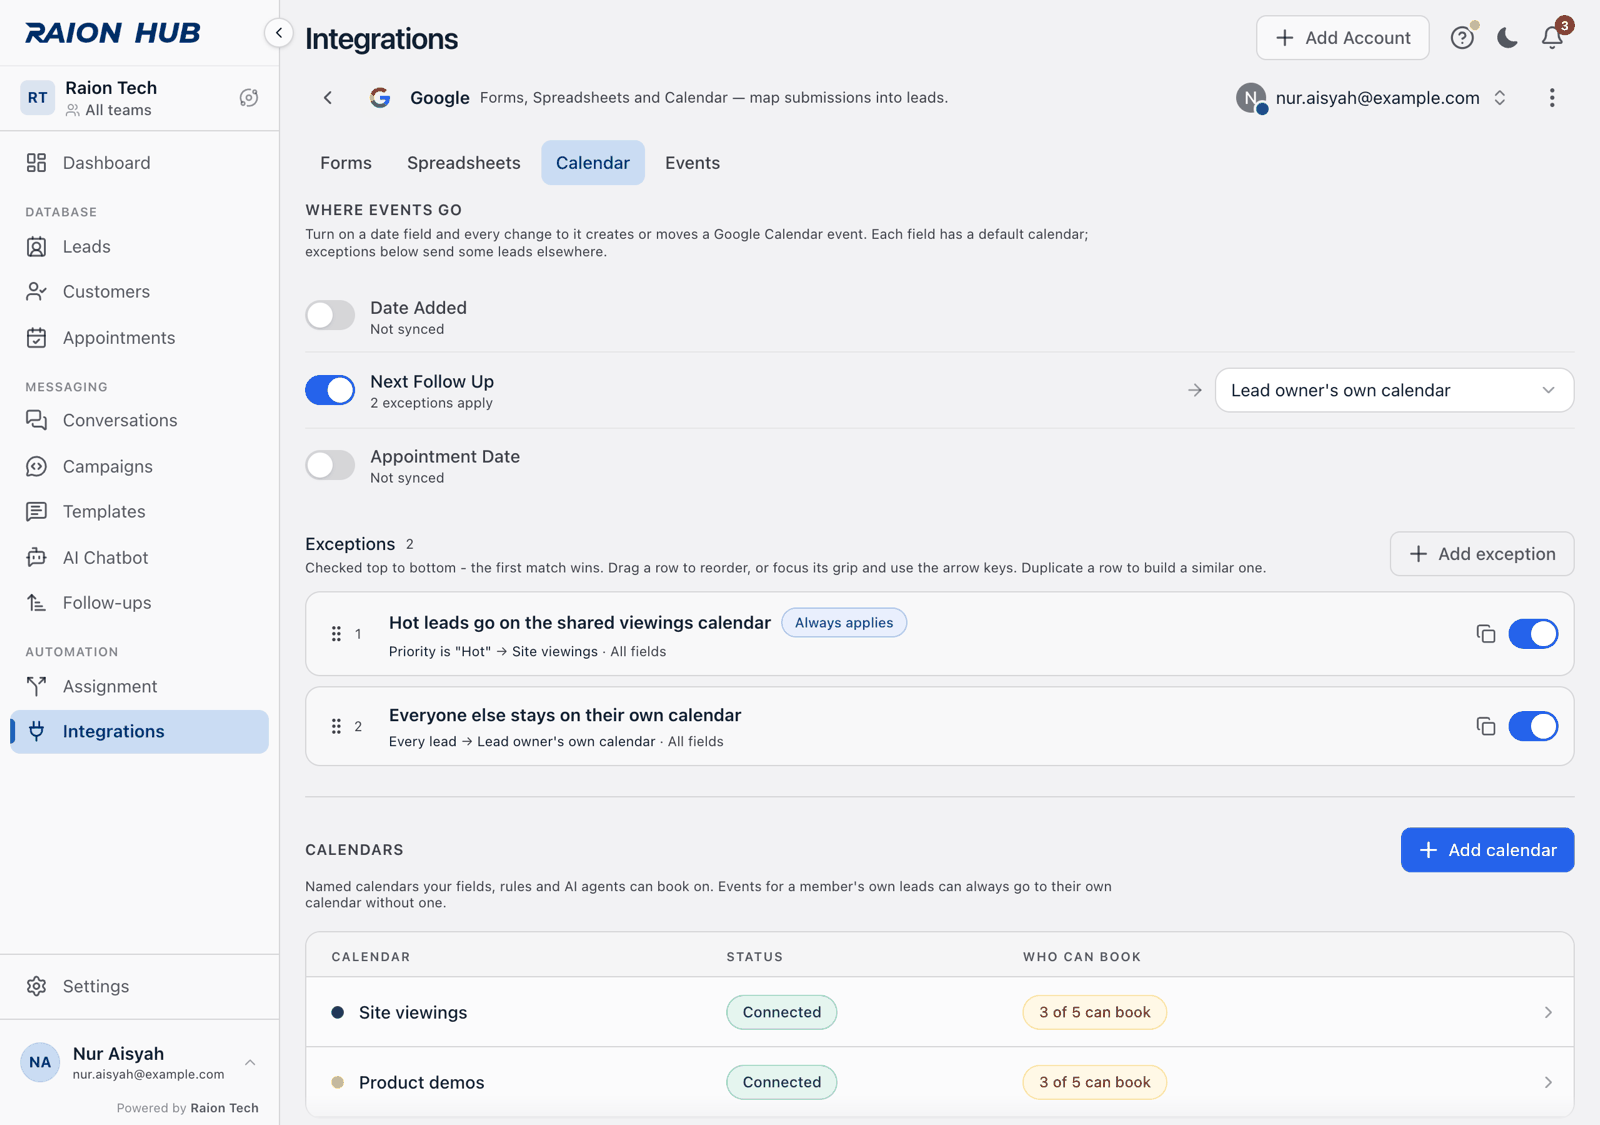Click the Add calendar button

(x=1487, y=850)
